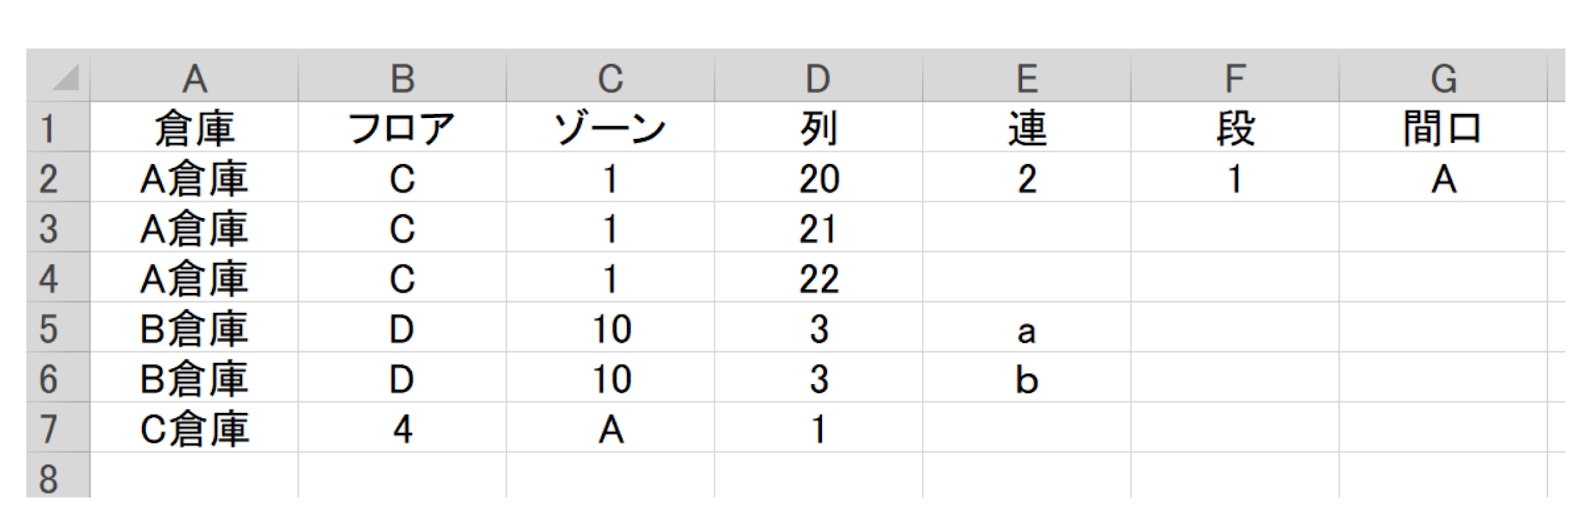Select cell G2 containing A
The height and width of the screenshot is (527, 1583).
1443,179
